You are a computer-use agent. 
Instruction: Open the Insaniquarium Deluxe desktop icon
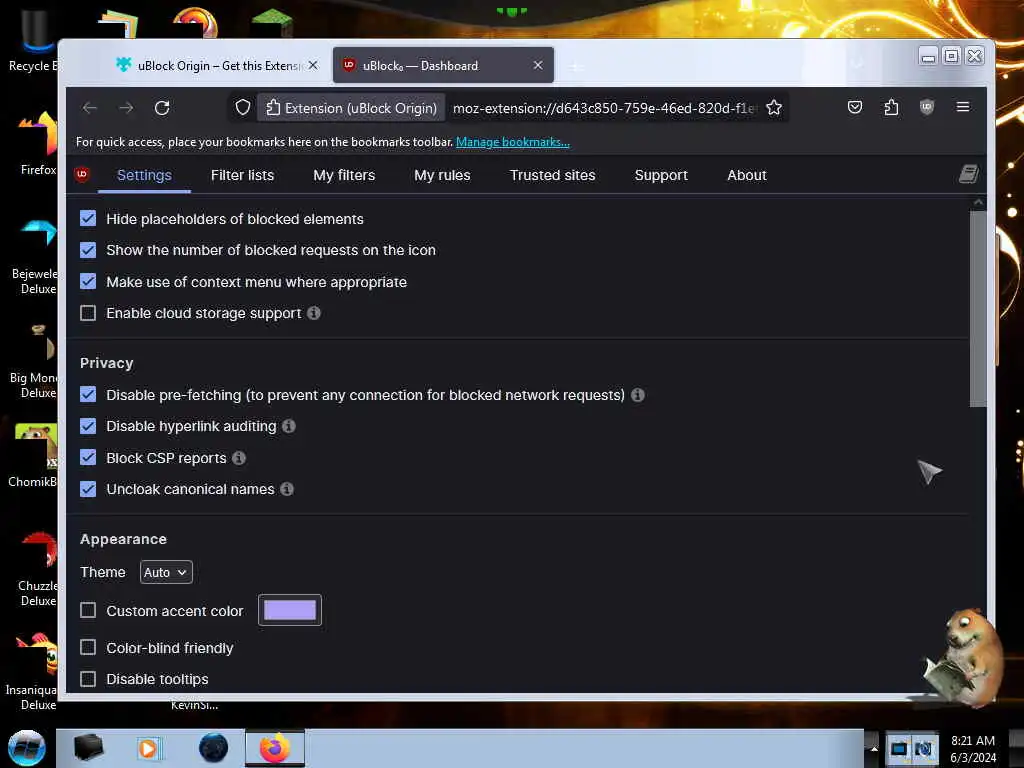tap(33, 671)
